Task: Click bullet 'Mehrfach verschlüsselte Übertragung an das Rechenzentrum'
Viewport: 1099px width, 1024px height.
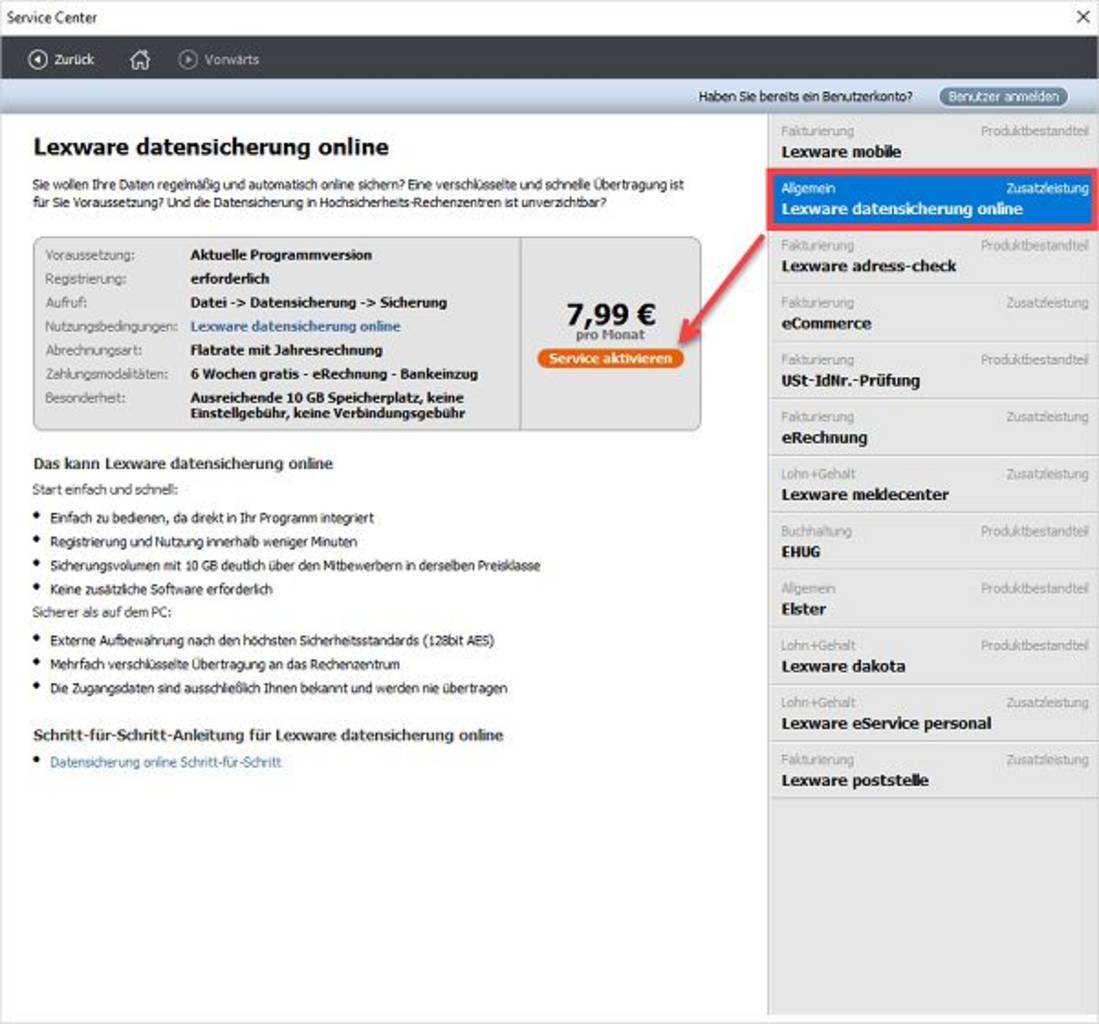Action: coord(225,664)
